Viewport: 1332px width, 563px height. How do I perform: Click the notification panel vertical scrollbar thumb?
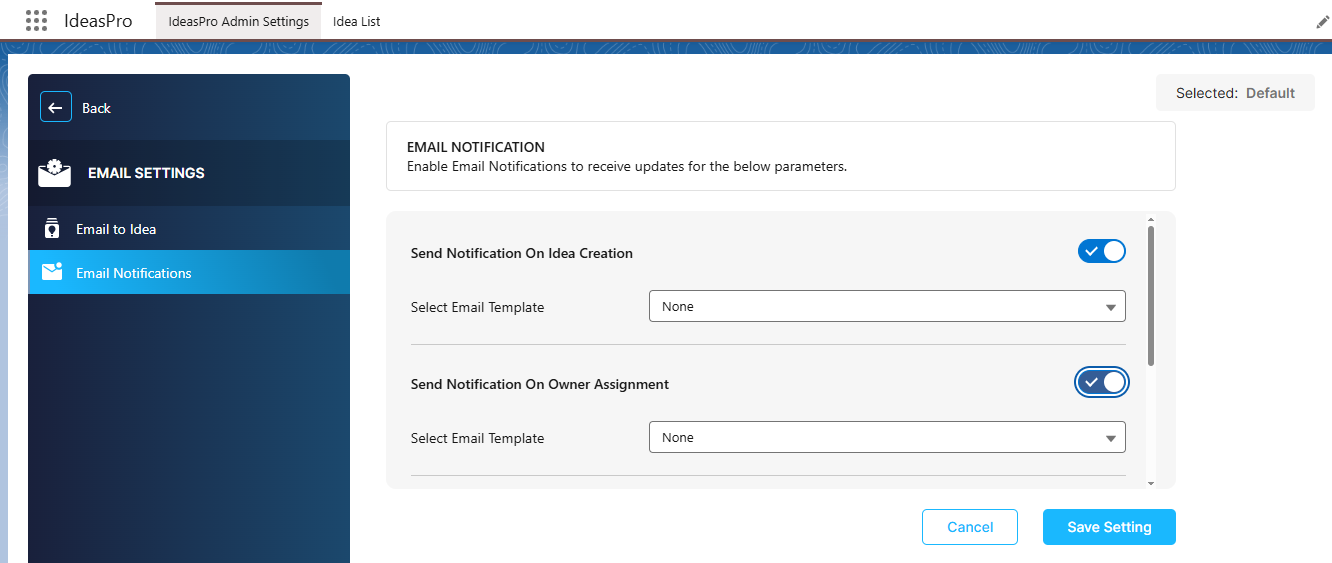click(x=1151, y=295)
